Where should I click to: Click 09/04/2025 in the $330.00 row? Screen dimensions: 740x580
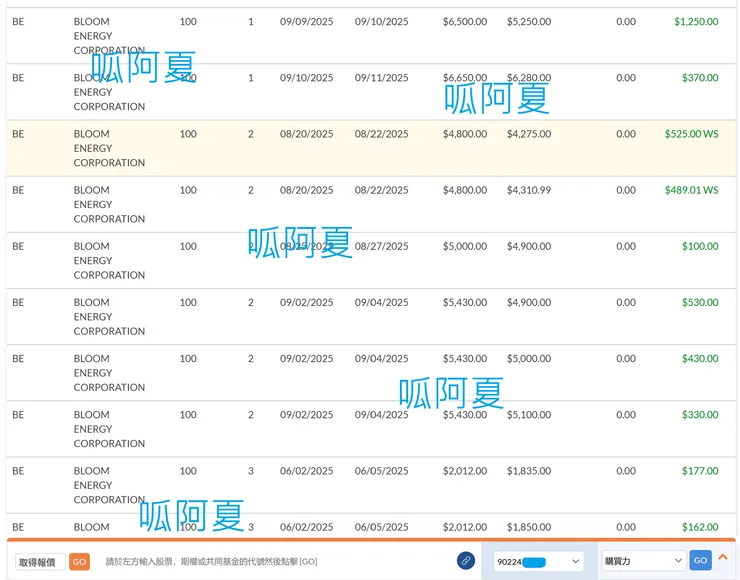[x=381, y=415]
